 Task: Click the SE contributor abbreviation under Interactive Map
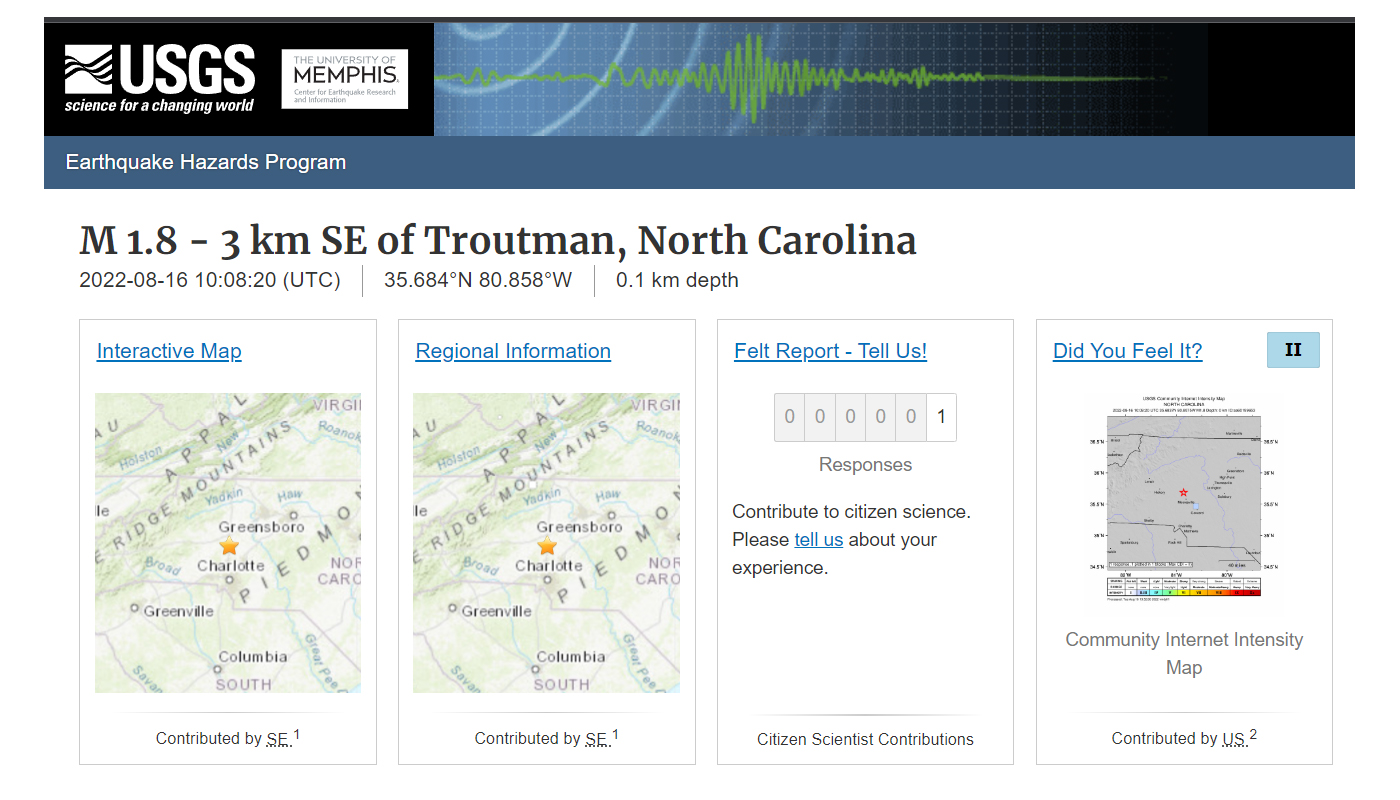click(278, 739)
